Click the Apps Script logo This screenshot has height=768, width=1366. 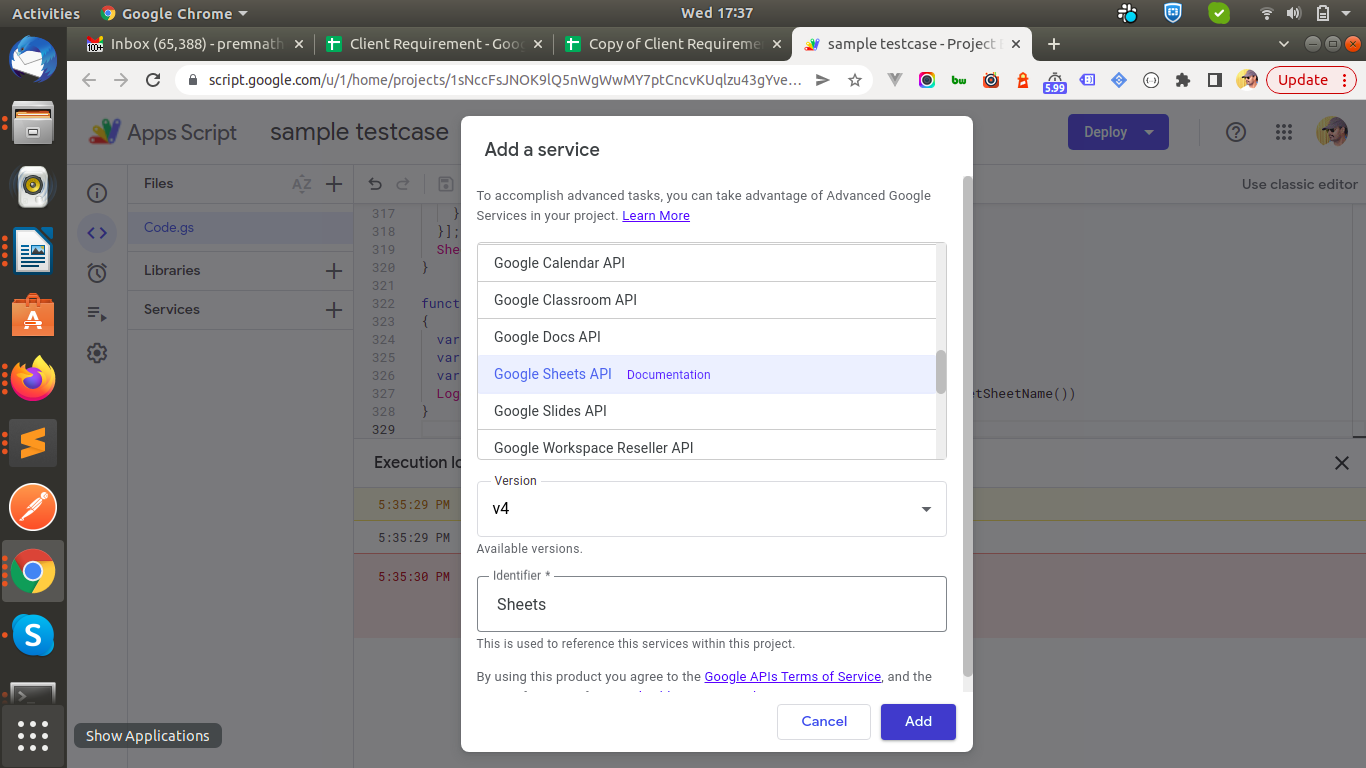163,132
